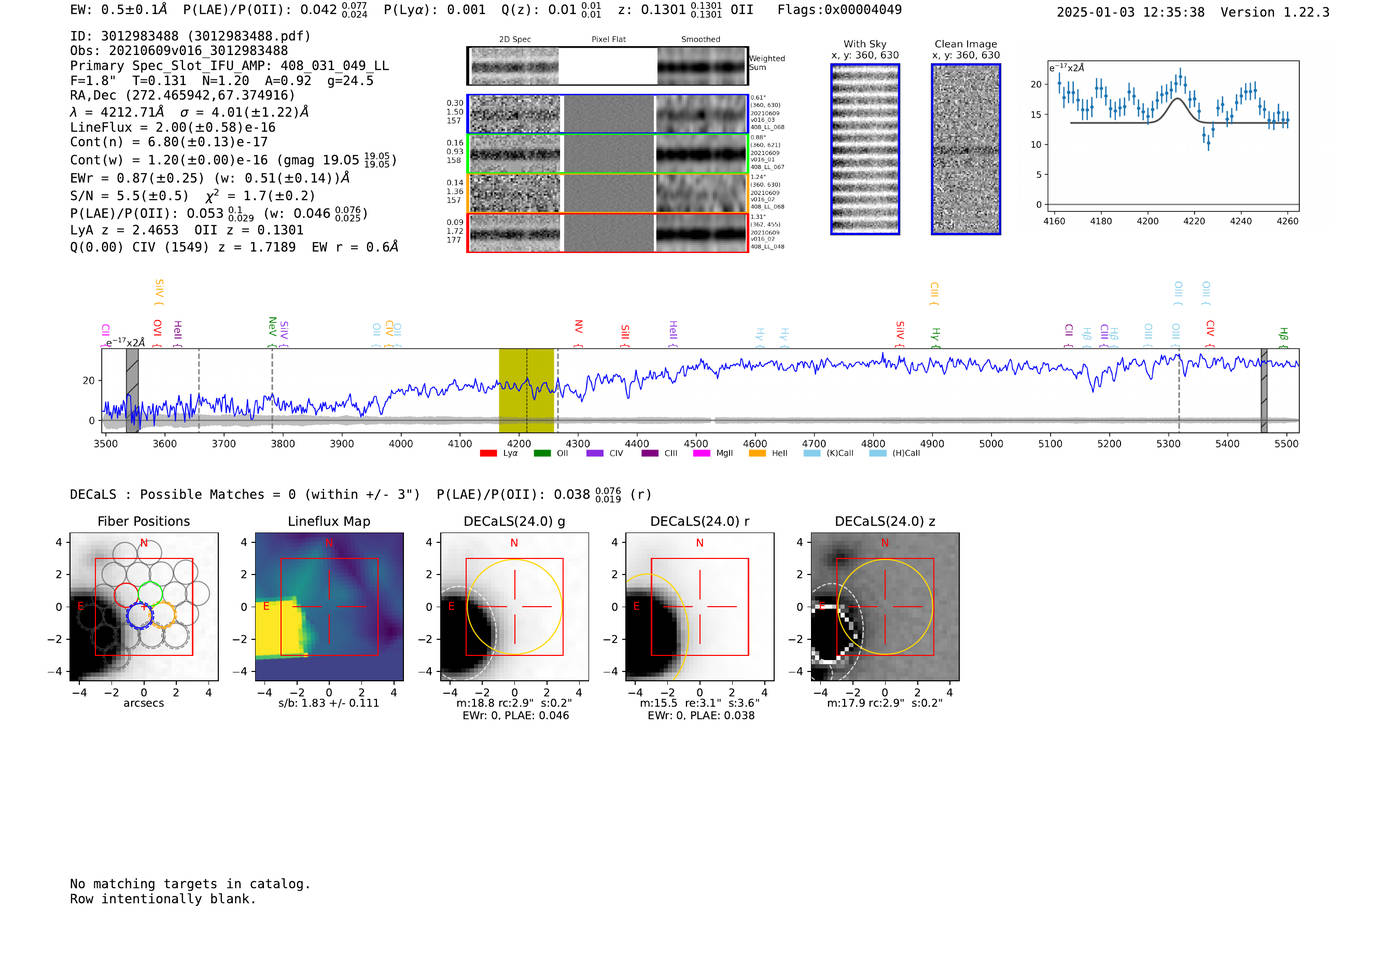Viewport: 1400px width, 953px height.
Task: Select the DECaLS z-band cutout
Action: pyautogui.click(x=884, y=607)
